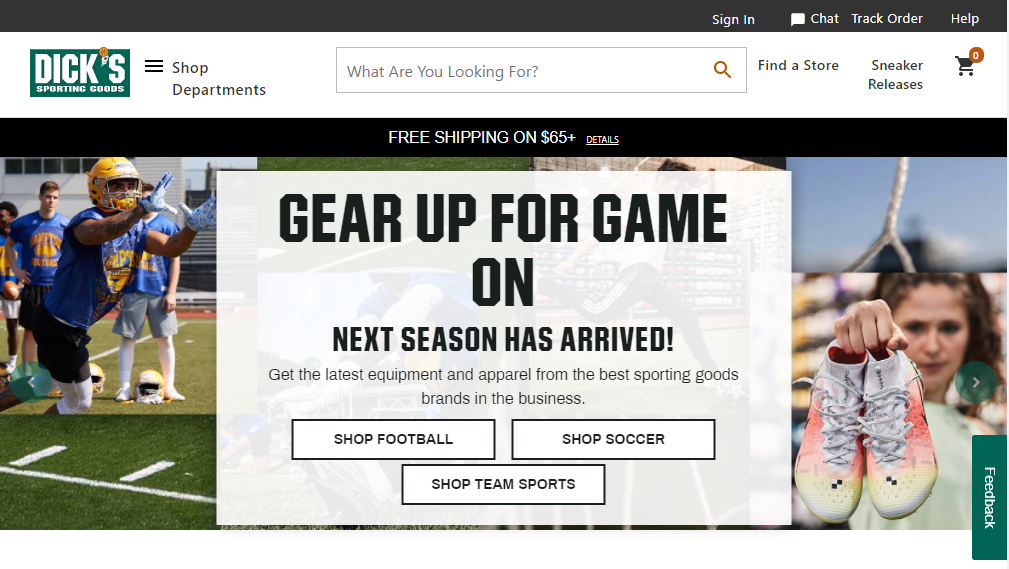This screenshot has height=569, width=1009.
Task: Open the hamburger Shop Departments menu icon
Action: [154, 66]
